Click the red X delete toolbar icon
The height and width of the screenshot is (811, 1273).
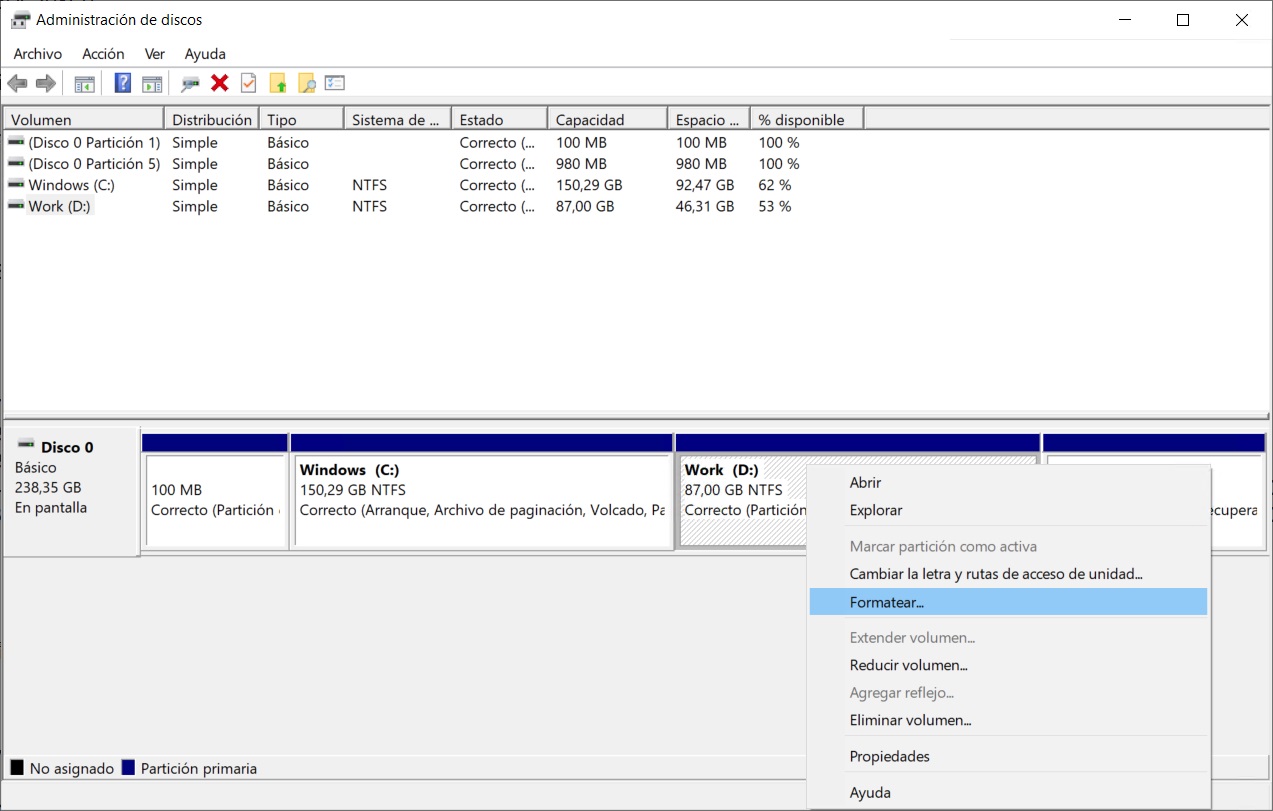(x=220, y=83)
